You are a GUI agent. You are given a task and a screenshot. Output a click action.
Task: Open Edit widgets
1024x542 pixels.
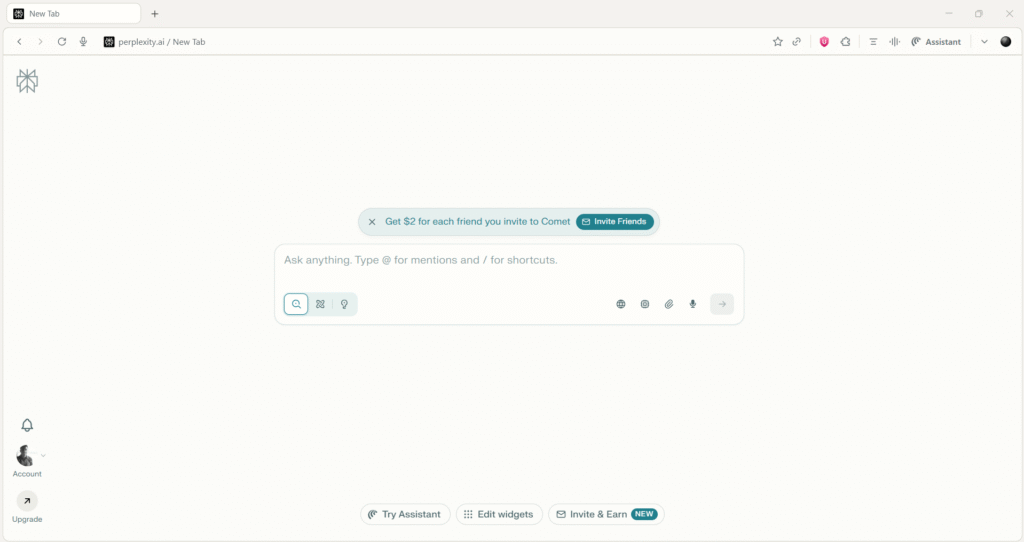pos(499,514)
